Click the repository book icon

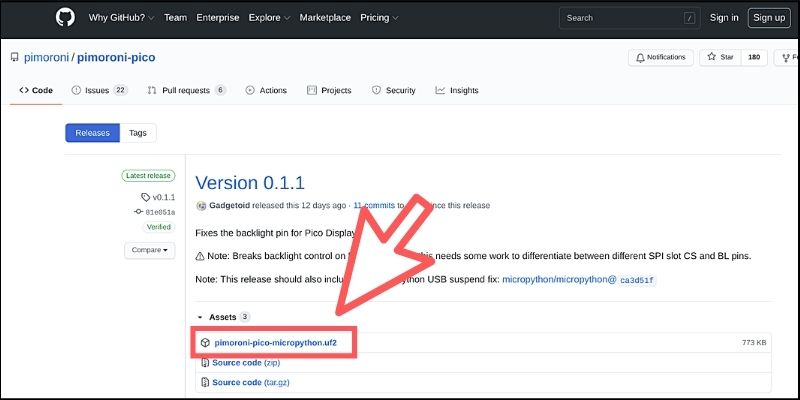[14, 57]
